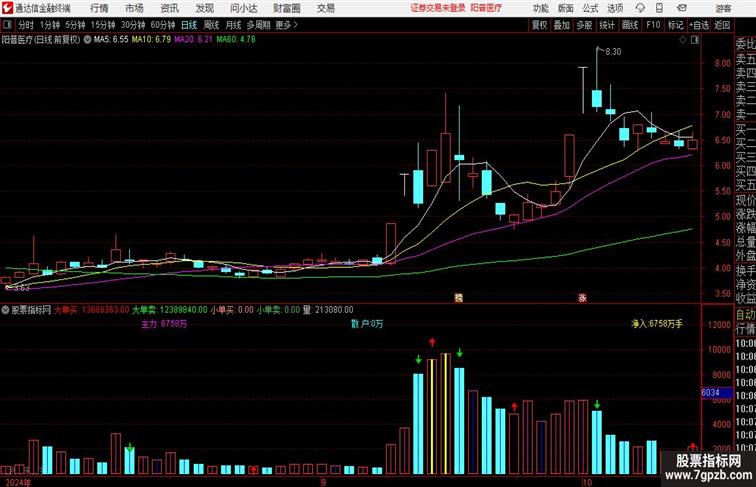The width and height of the screenshot is (756, 487).
Task: Click the 阳普医疗 stock name in title bar
Action: (486, 8)
